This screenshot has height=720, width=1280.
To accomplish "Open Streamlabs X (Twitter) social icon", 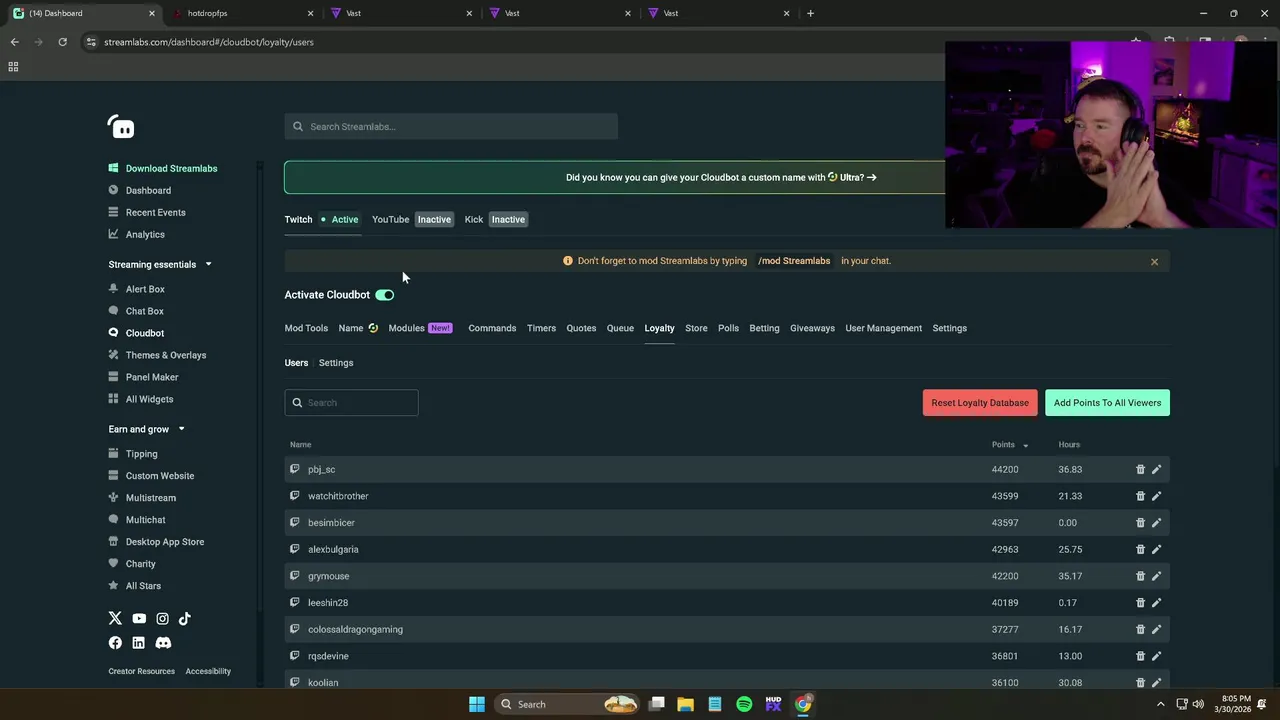I will point(115,619).
